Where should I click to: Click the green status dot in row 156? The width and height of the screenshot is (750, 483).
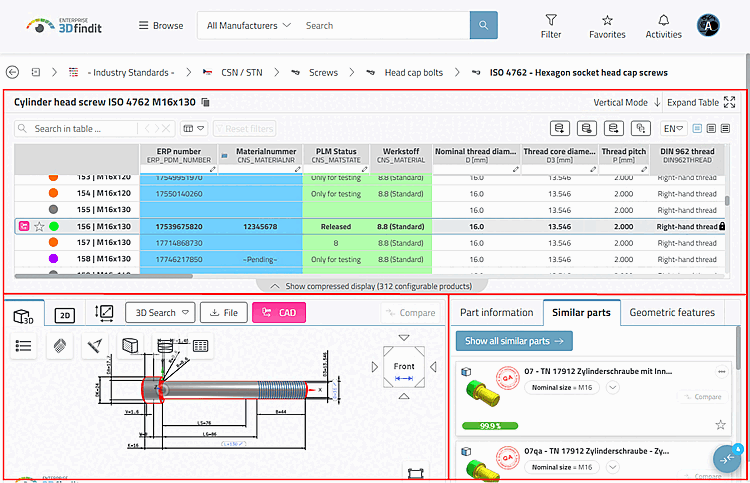(x=54, y=226)
